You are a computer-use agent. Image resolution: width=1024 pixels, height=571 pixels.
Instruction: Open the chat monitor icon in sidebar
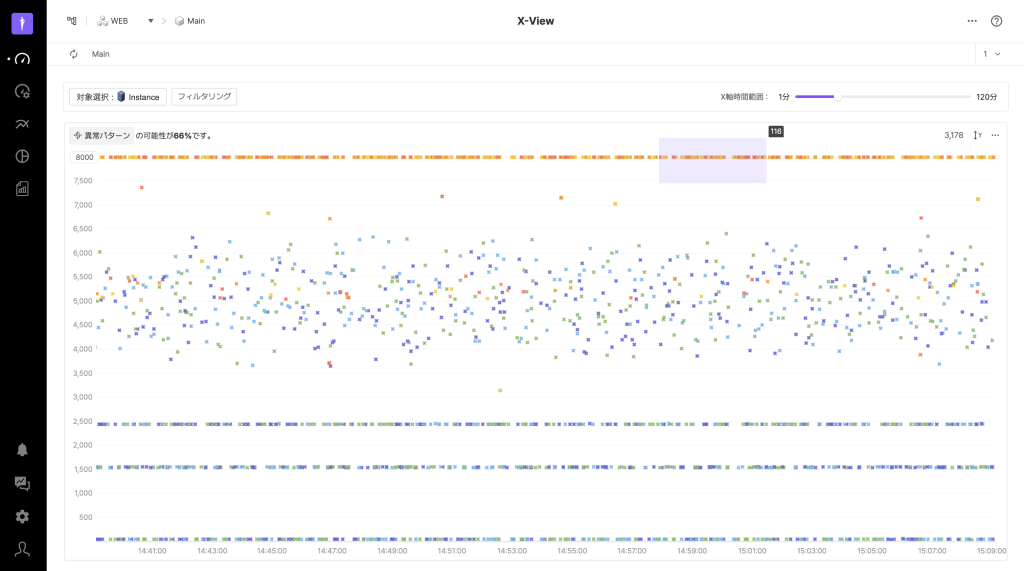pos(22,483)
